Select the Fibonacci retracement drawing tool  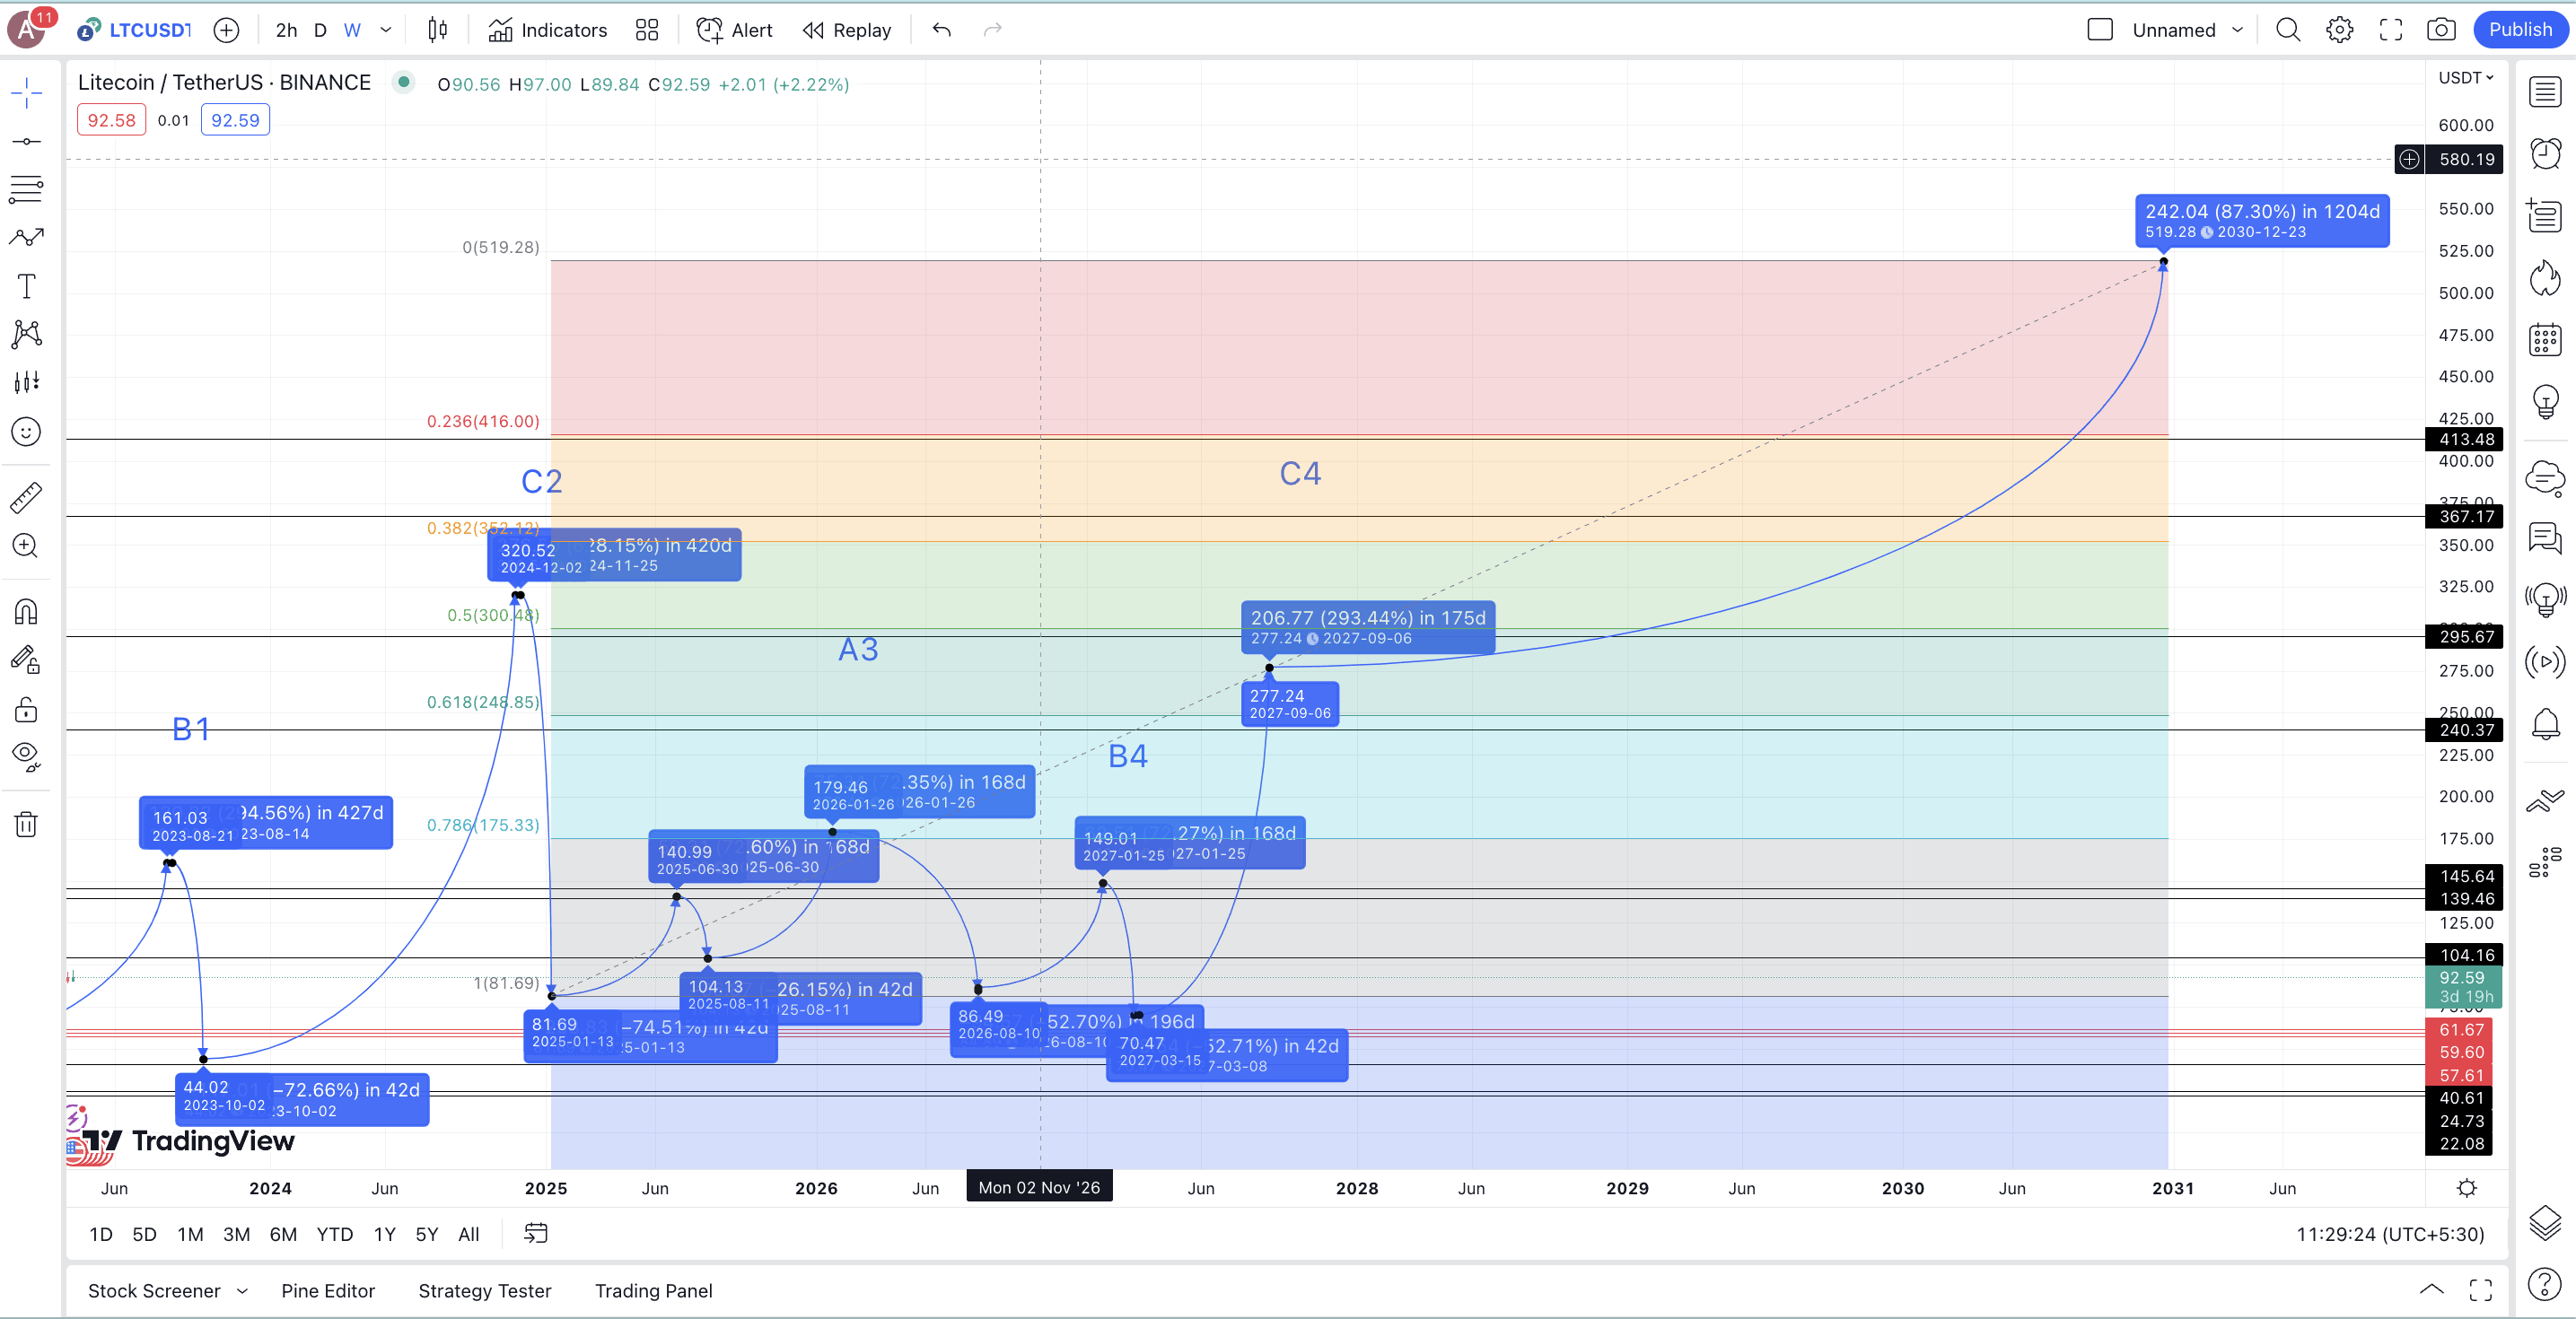click(26, 189)
